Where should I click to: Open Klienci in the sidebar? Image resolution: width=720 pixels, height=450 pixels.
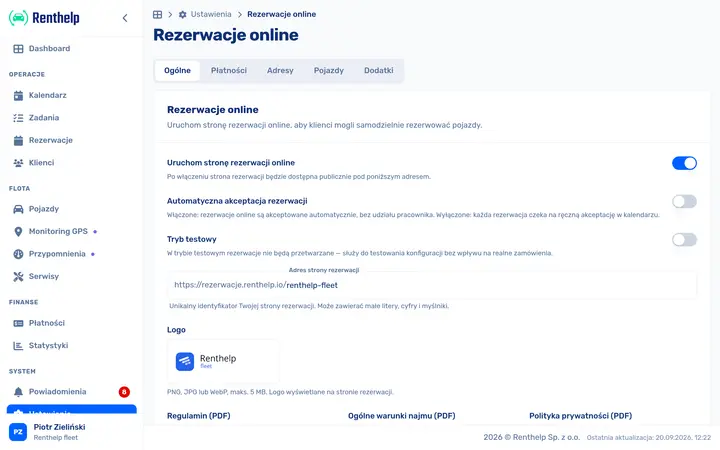71,163
